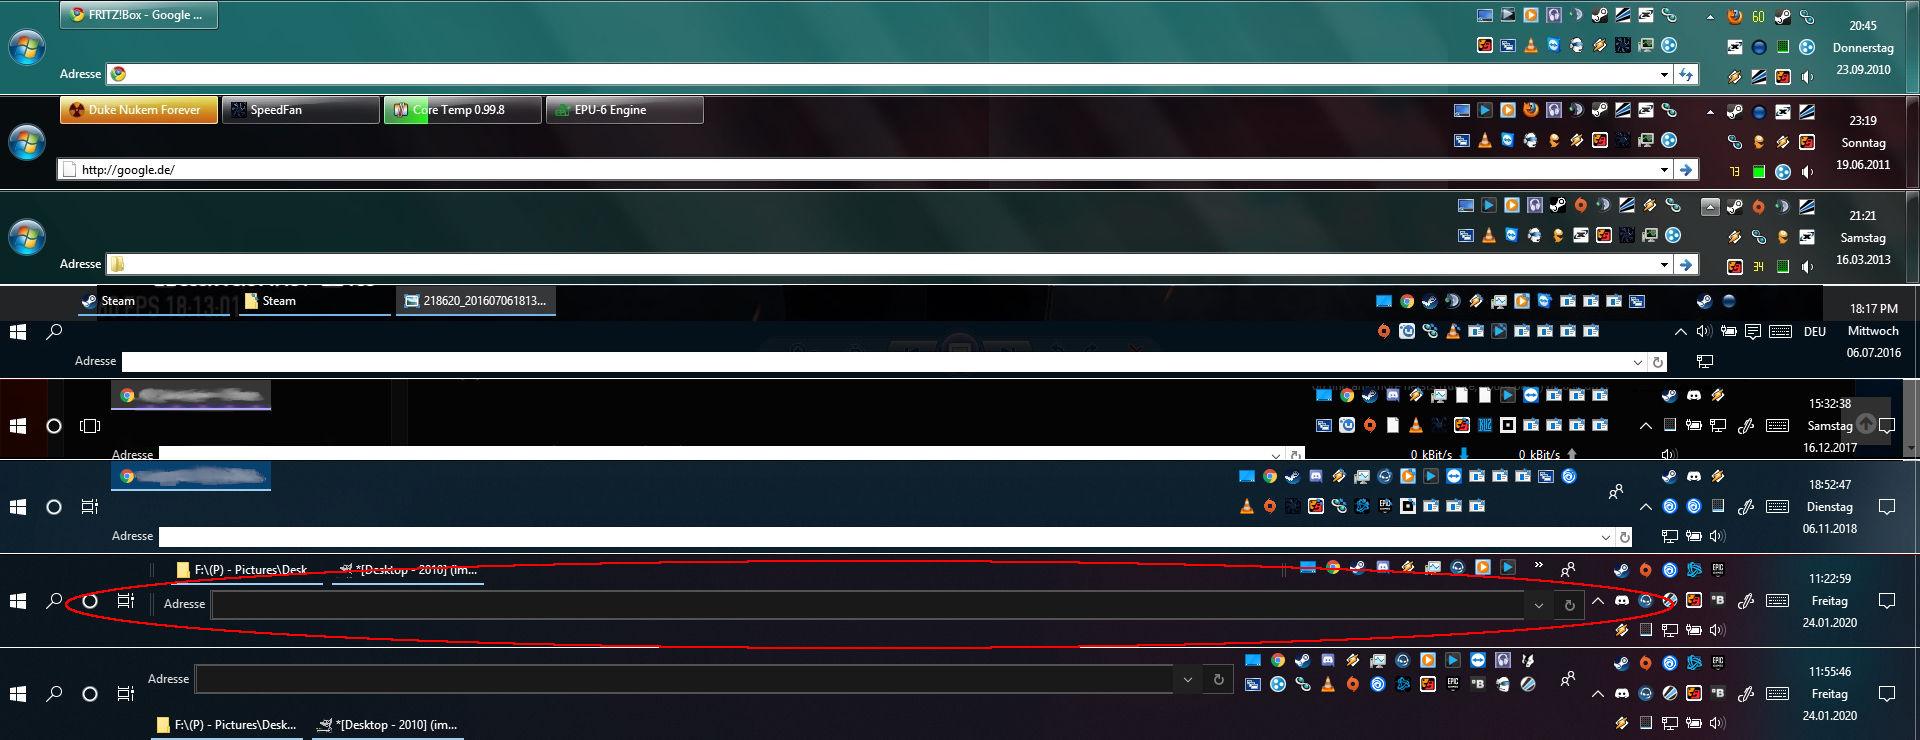Click volume speaker in the 19.06.2011 tray
Screen dimensions: 1920x740
[x=1807, y=172]
